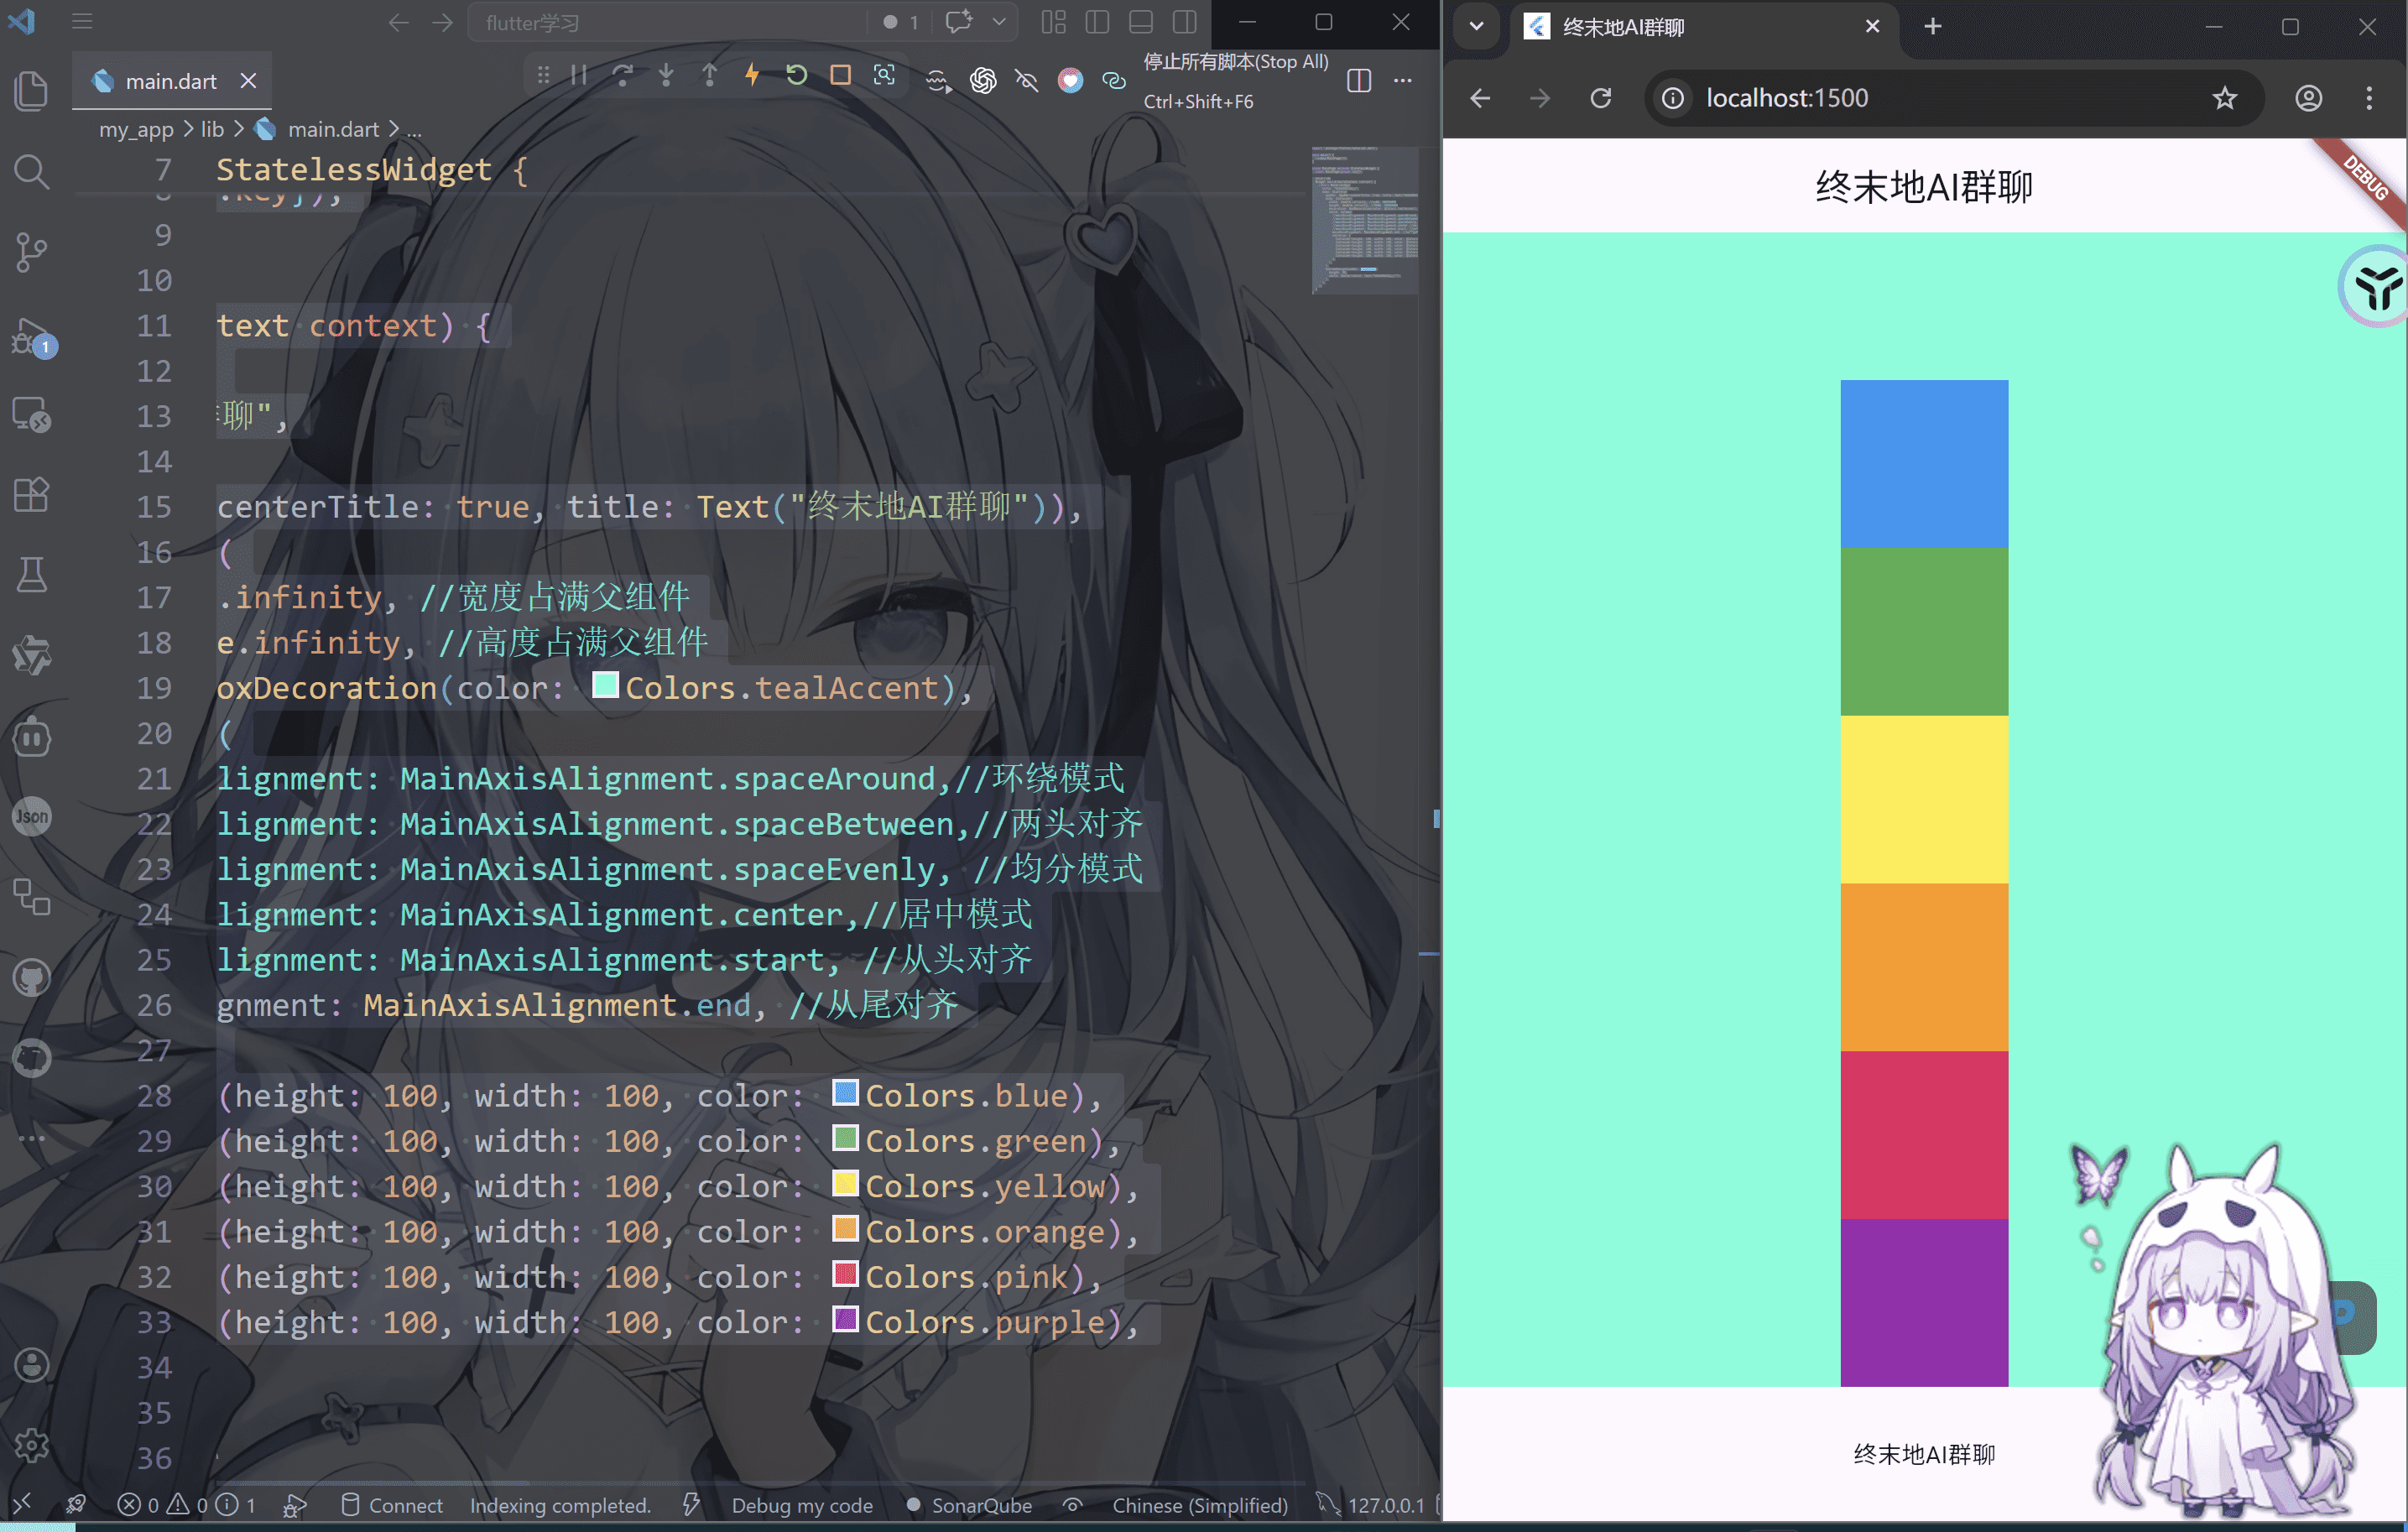
Task: Expand the browser tab search dropdown
Action: [x=1476, y=27]
